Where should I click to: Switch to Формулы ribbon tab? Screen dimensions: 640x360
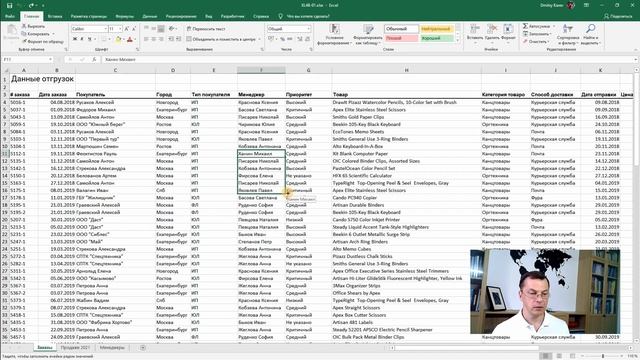pyautogui.click(x=124, y=16)
